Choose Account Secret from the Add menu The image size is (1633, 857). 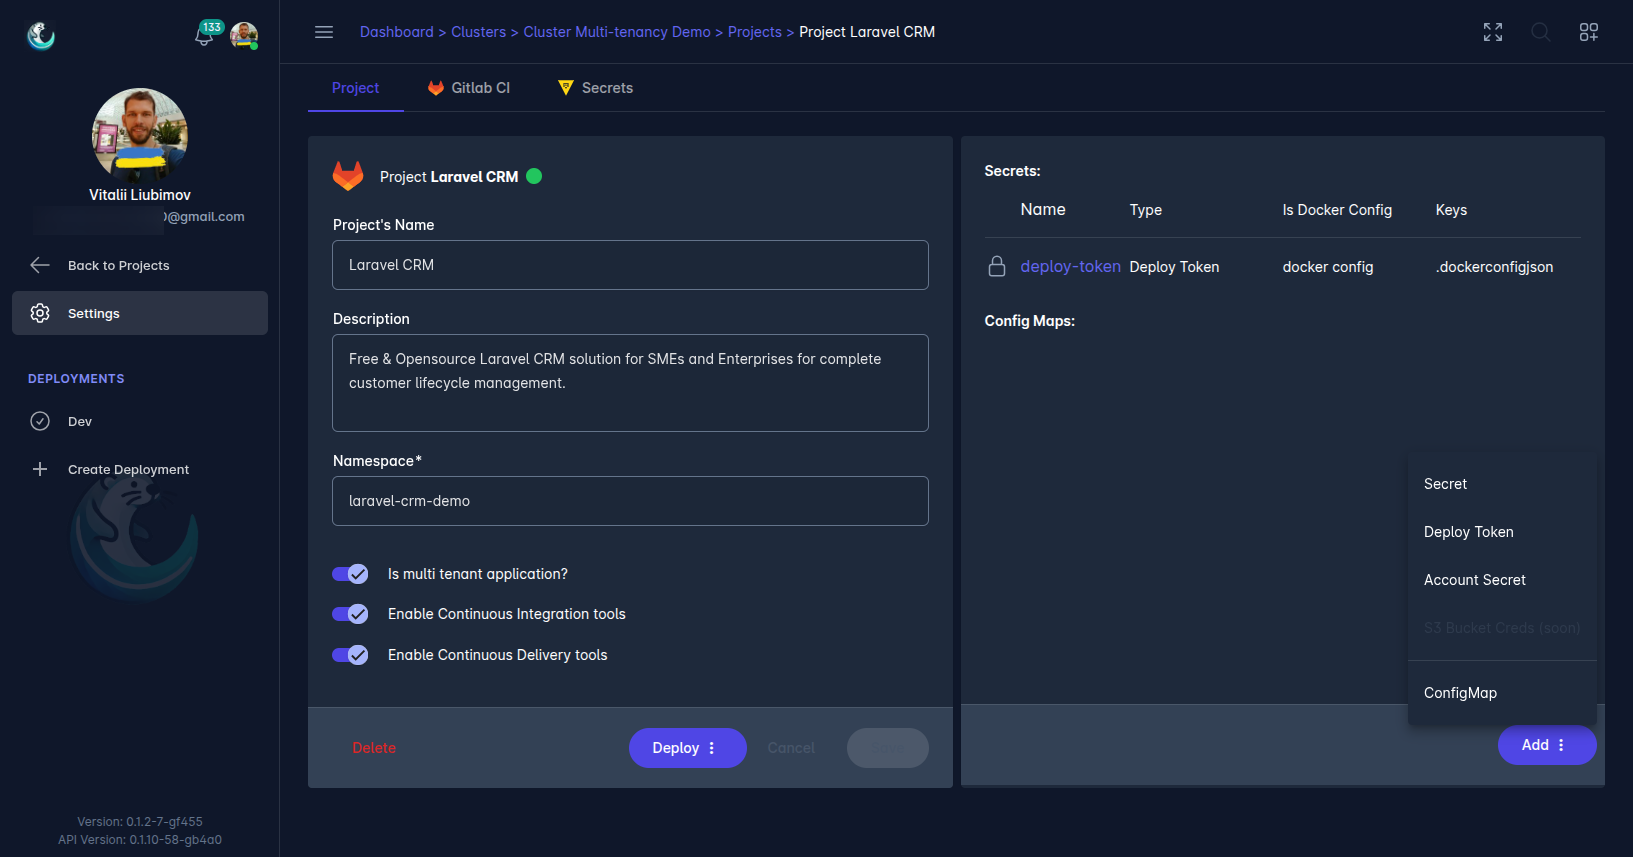pos(1502,580)
